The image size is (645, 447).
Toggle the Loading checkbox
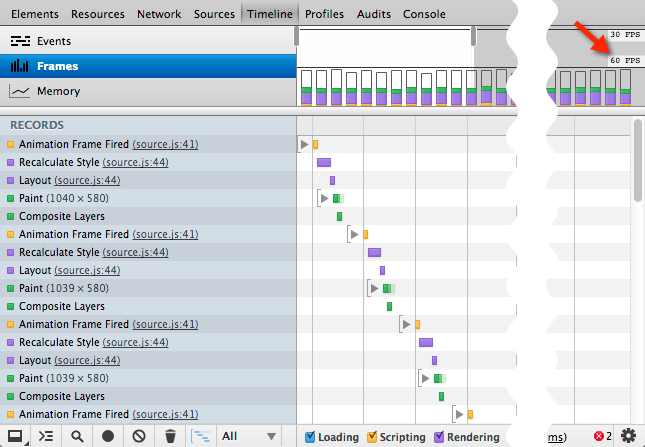click(x=310, y=436)
